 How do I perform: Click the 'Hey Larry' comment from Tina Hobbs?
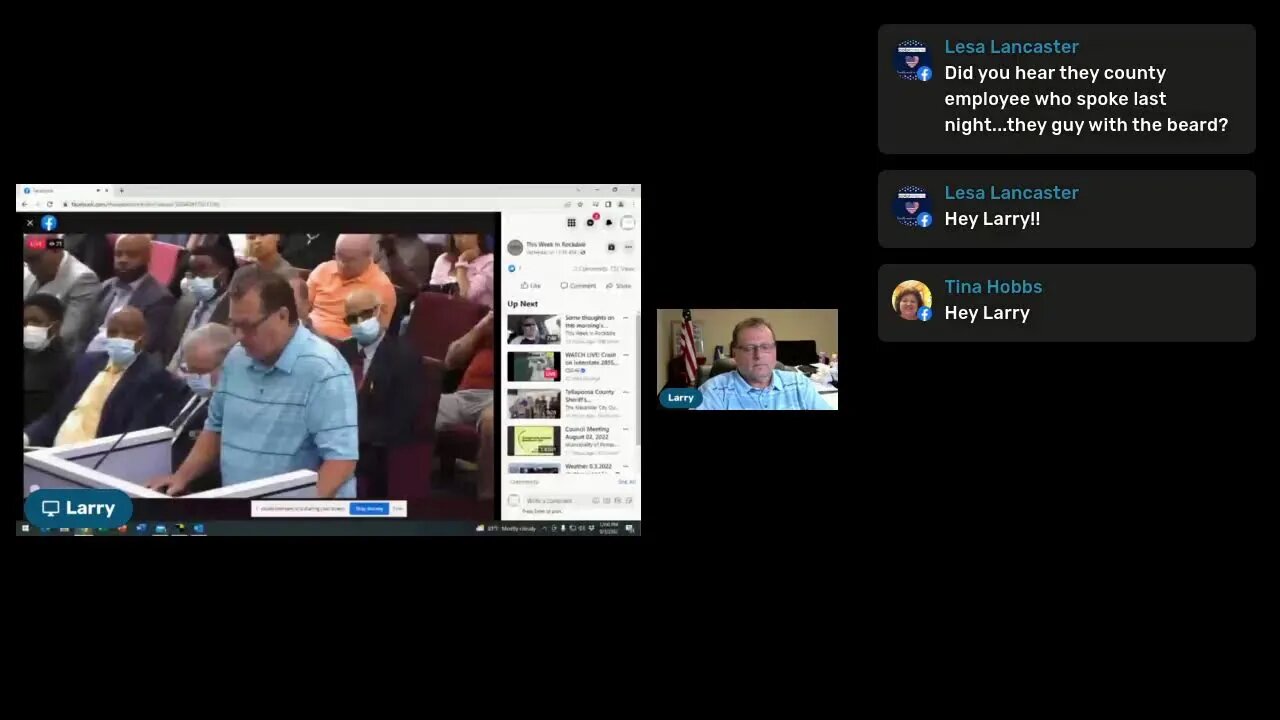987,313
